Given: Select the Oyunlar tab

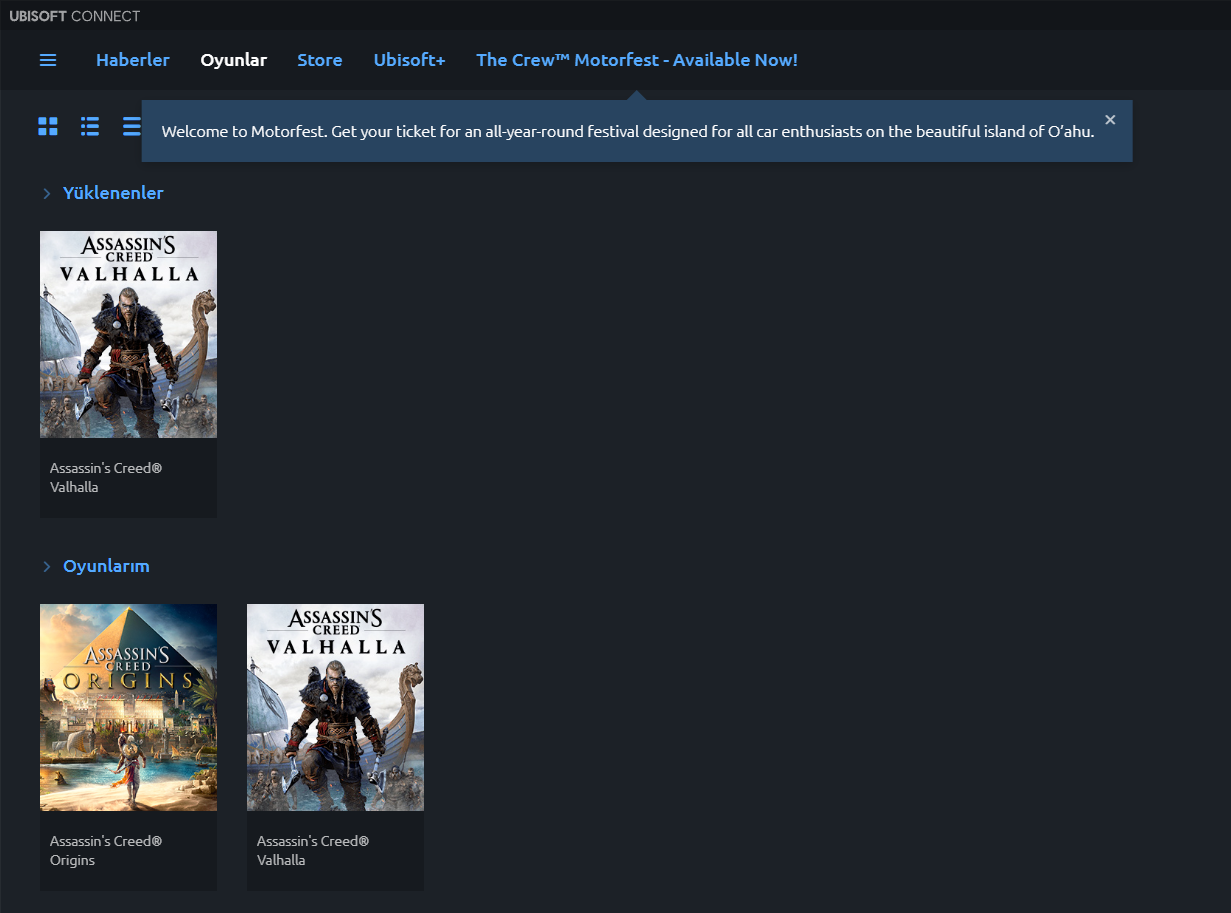Looking at the screenshot, I should pos(234,60).
